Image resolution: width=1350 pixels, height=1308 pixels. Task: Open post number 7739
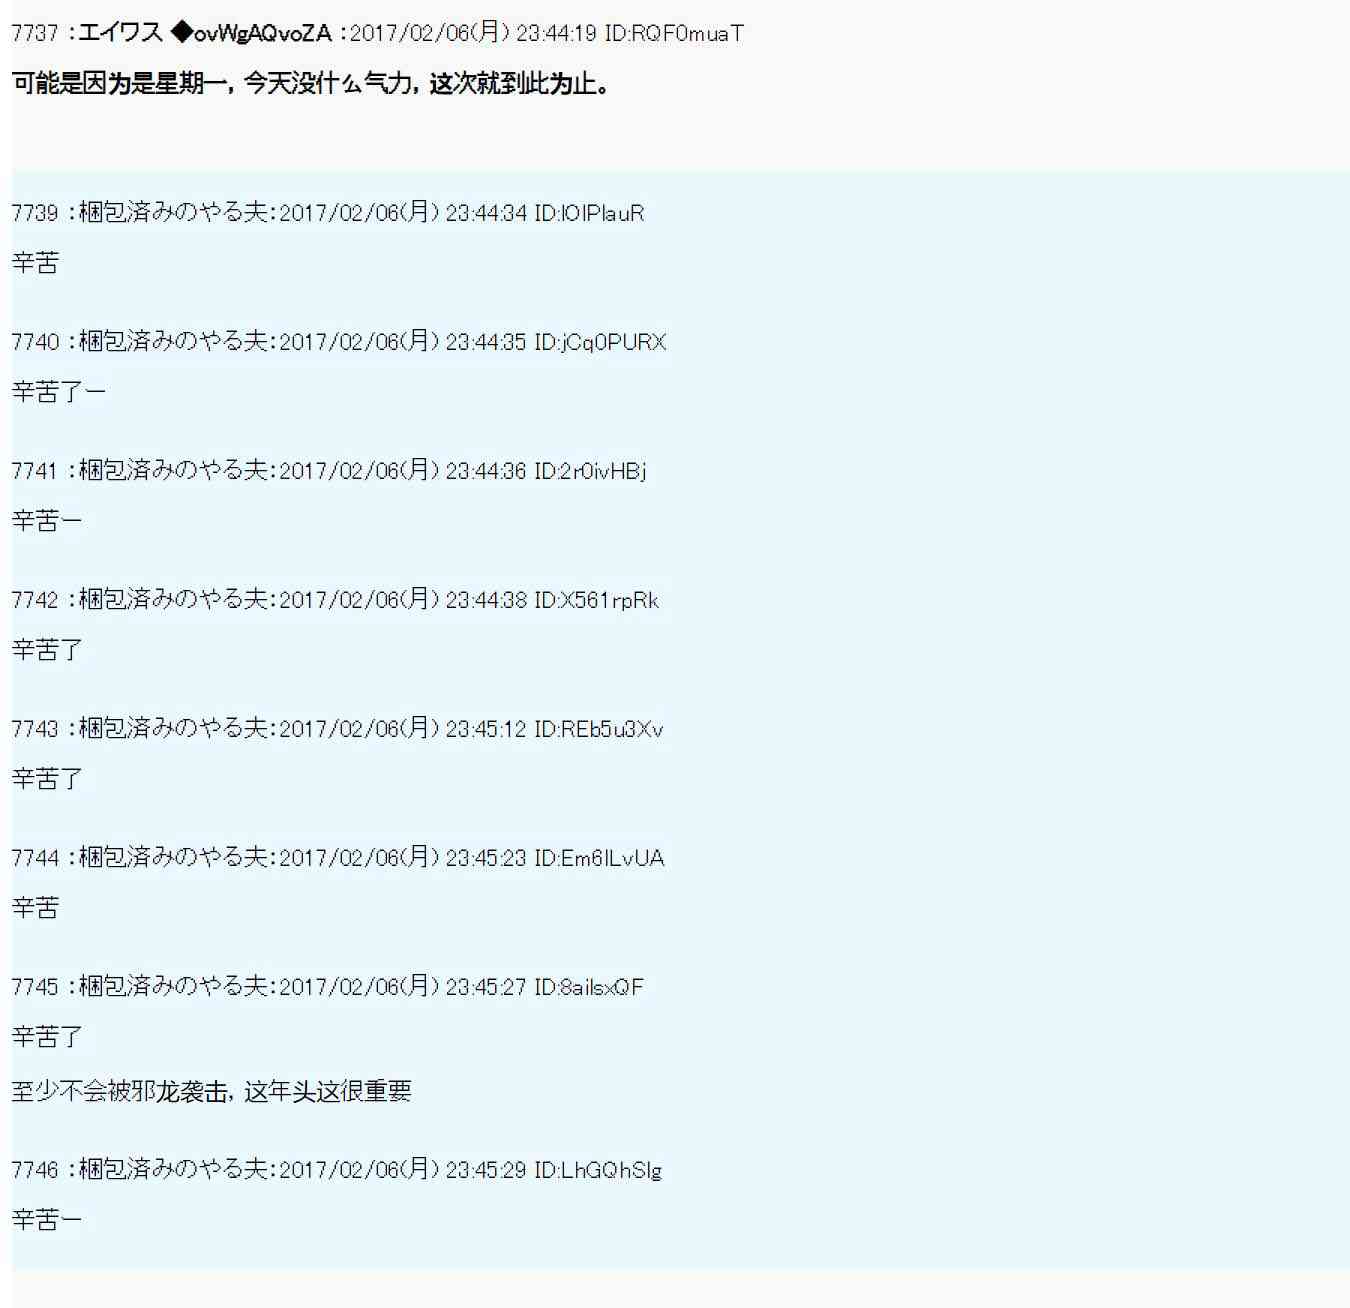(35, 213)
